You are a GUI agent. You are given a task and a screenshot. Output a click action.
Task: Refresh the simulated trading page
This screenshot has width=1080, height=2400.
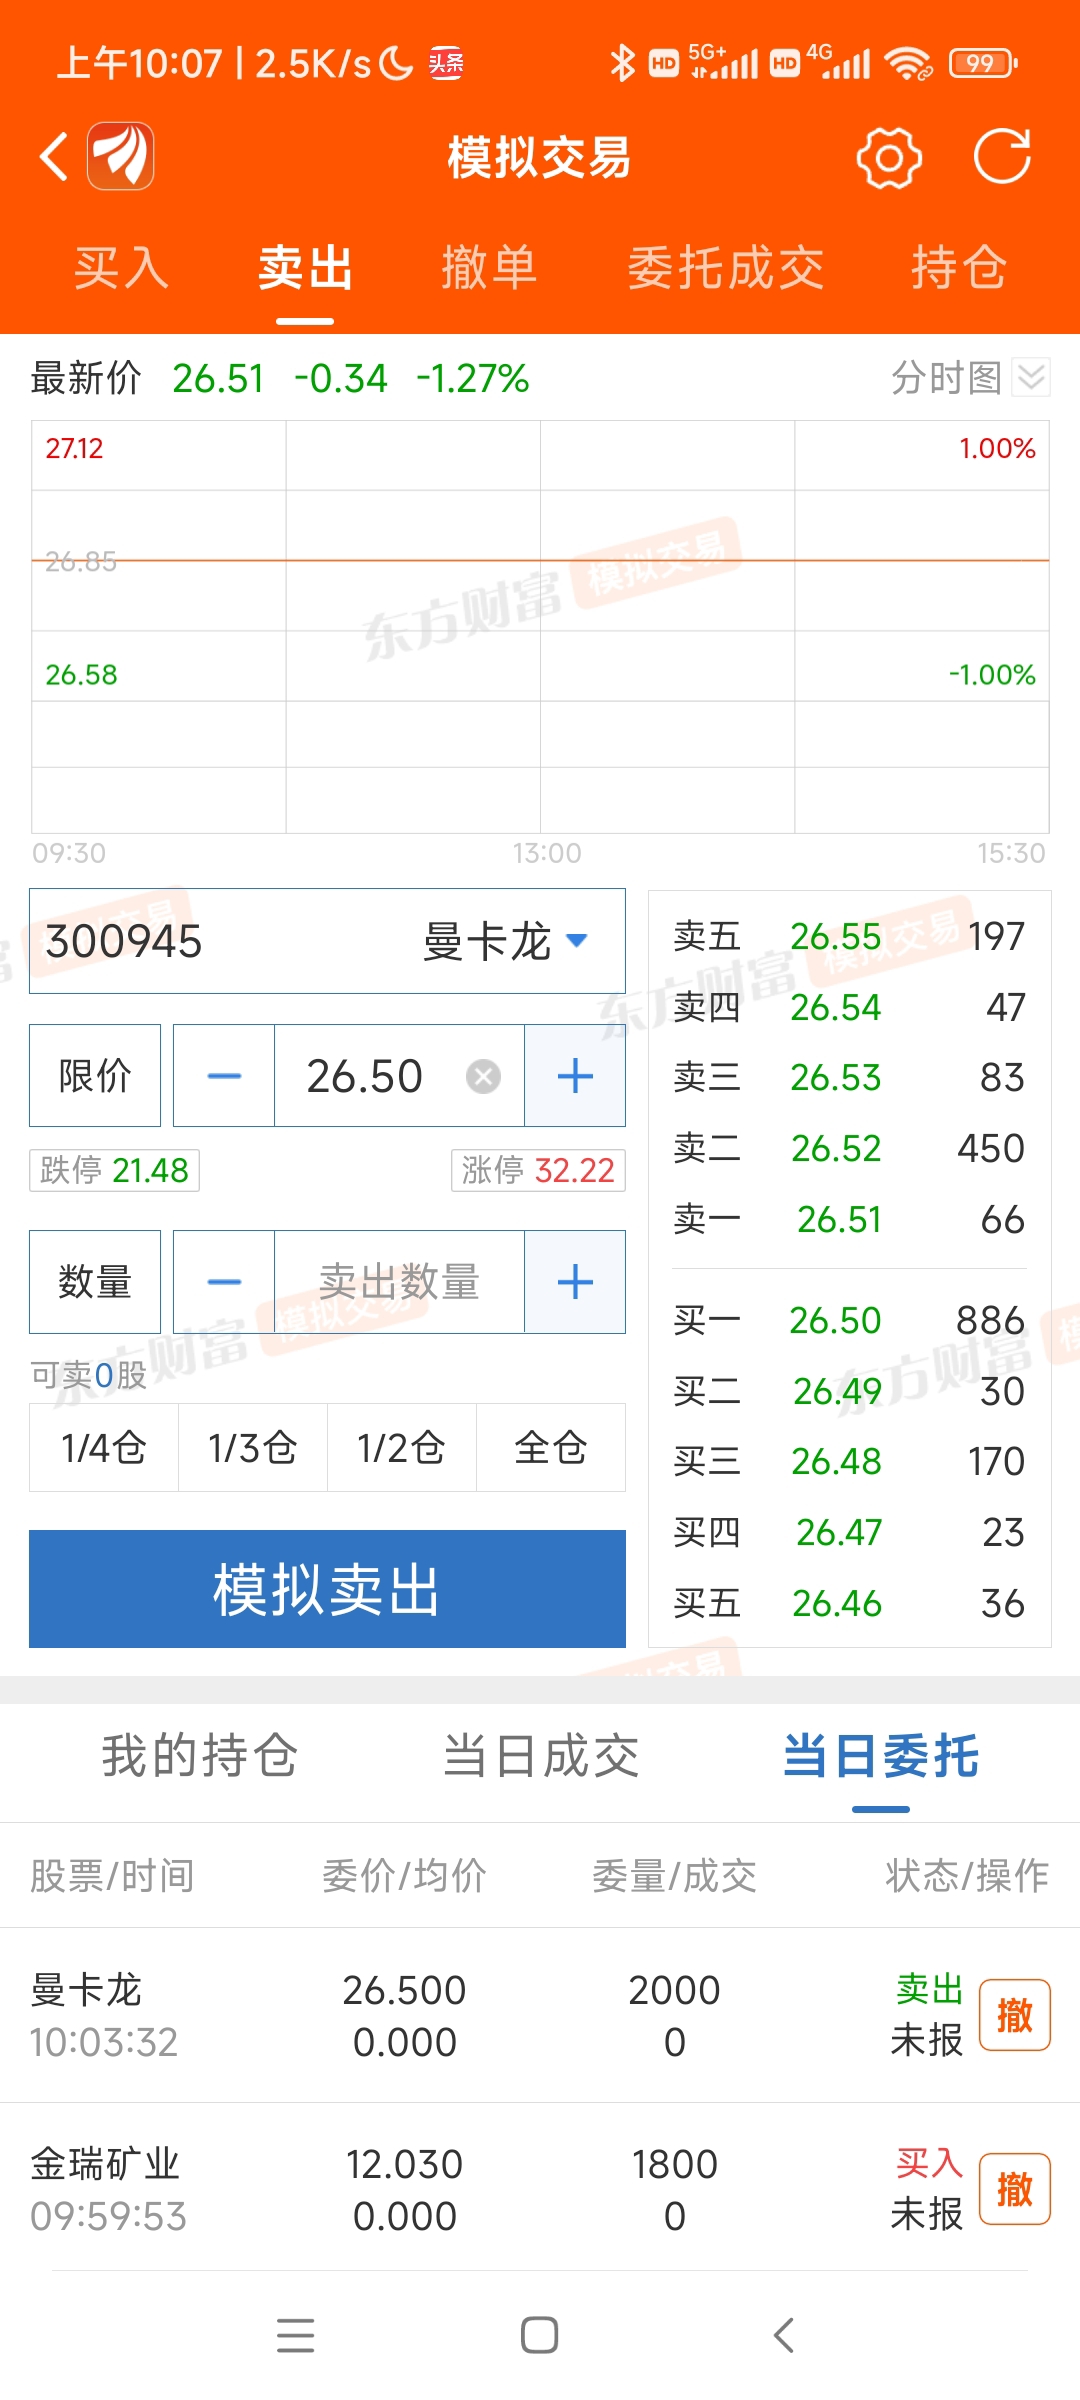(1002, 157)
